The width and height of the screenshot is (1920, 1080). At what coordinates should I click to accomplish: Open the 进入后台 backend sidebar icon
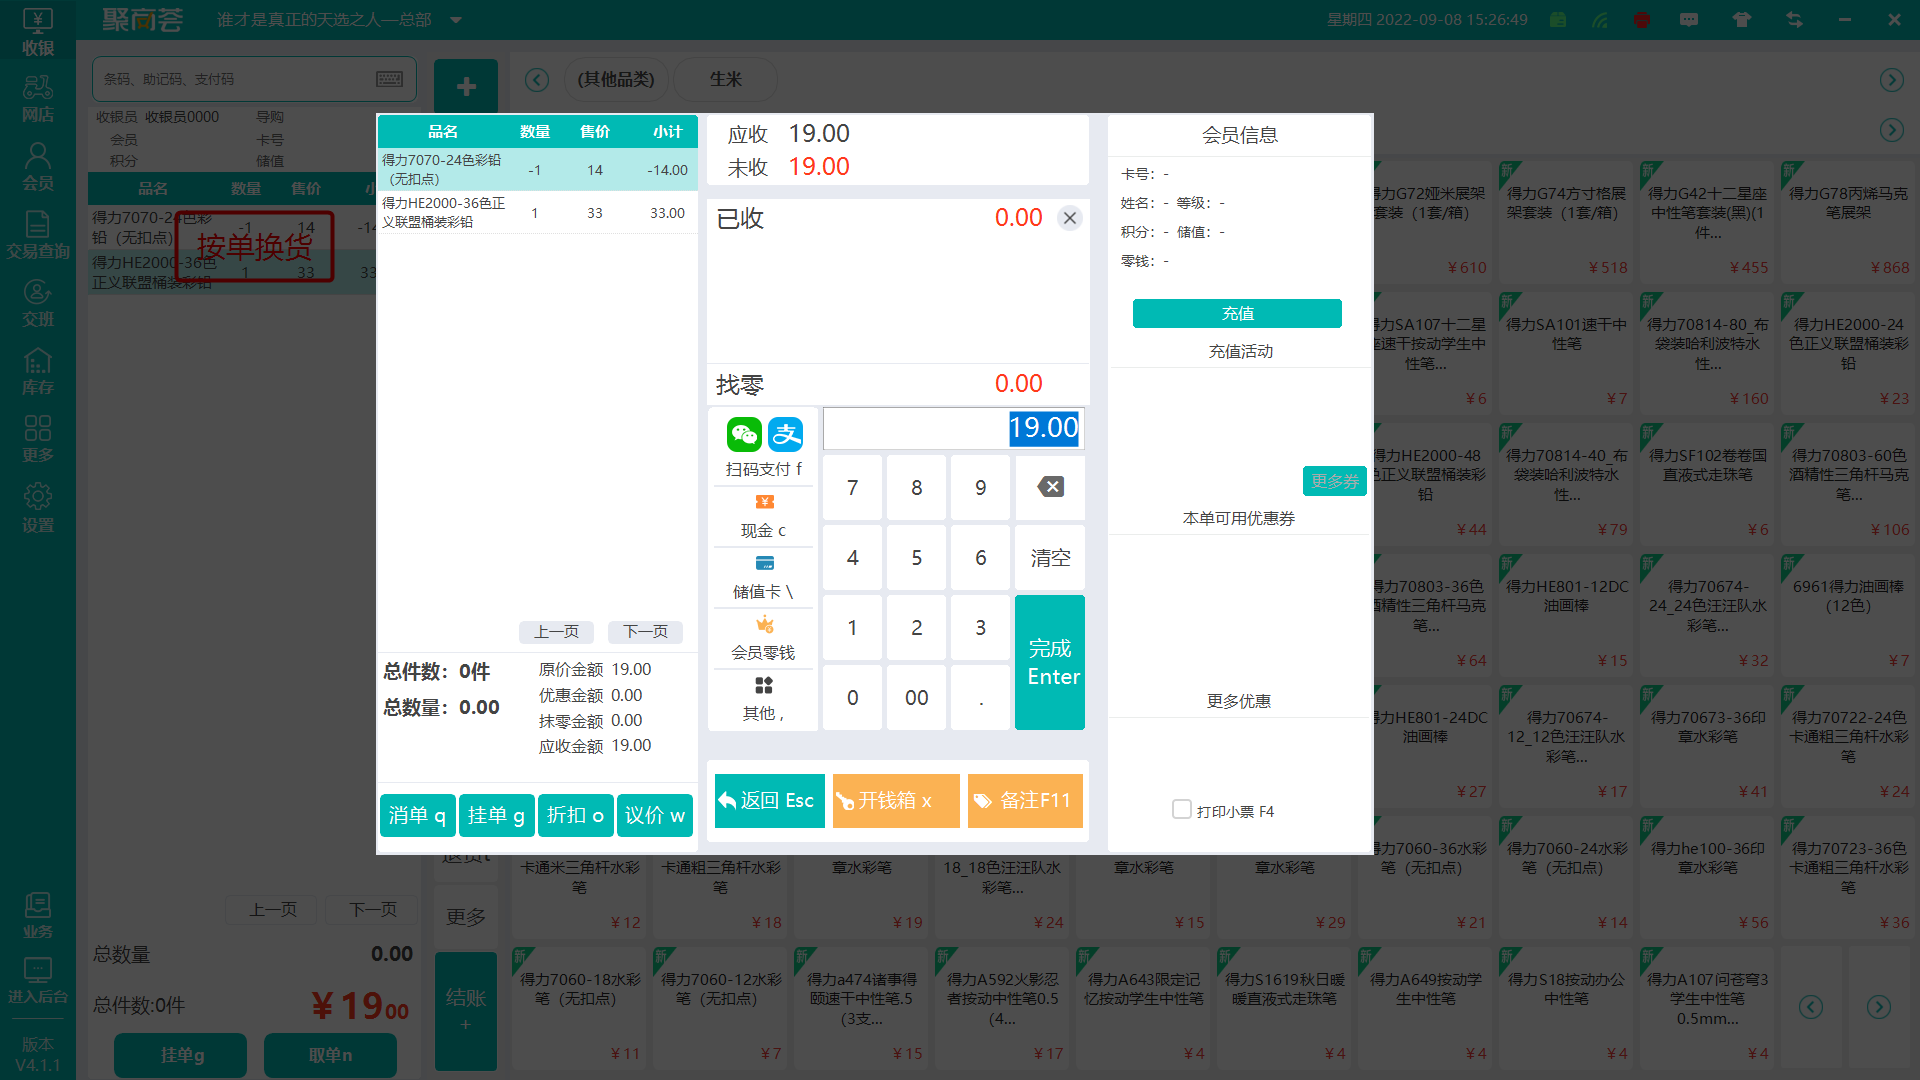pos(37,981)
